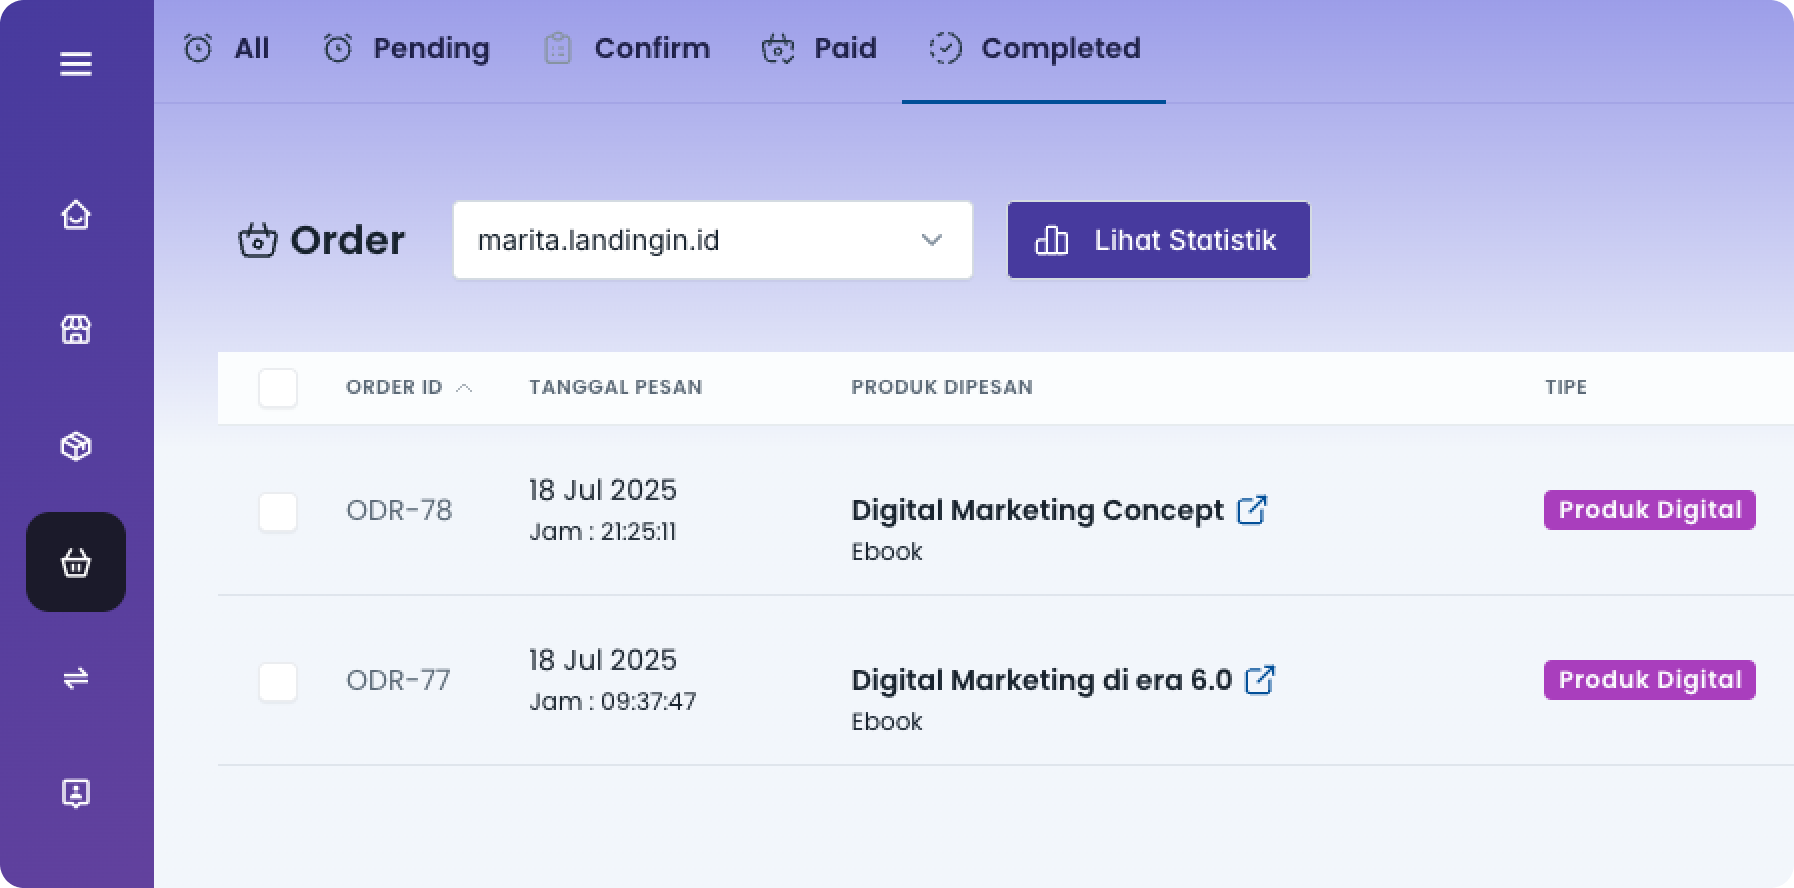Open the product box icon in sidebar
This screenshot has height=888, width=1794.
point(76,446)
